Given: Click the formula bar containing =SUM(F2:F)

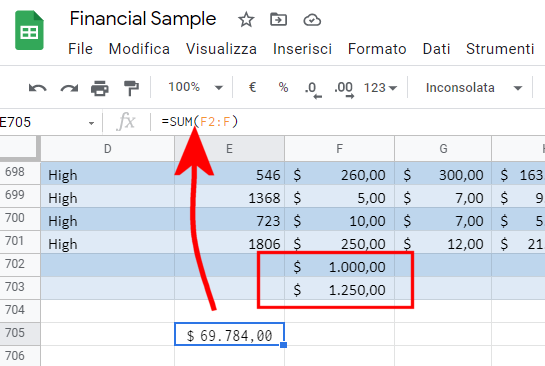Looking at the screenshot, I should pos(348,122).
